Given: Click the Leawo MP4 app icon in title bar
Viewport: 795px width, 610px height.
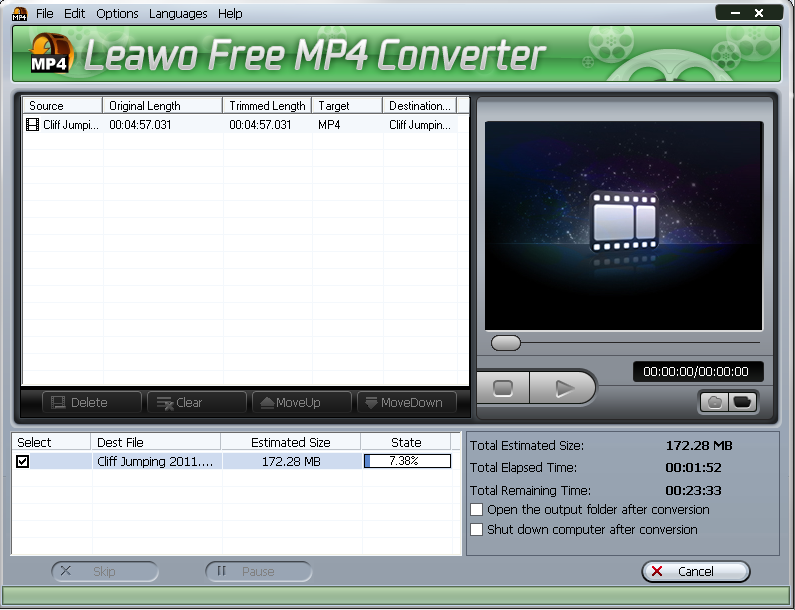Looking at the screenshot, I should click(x=19, y=14).
